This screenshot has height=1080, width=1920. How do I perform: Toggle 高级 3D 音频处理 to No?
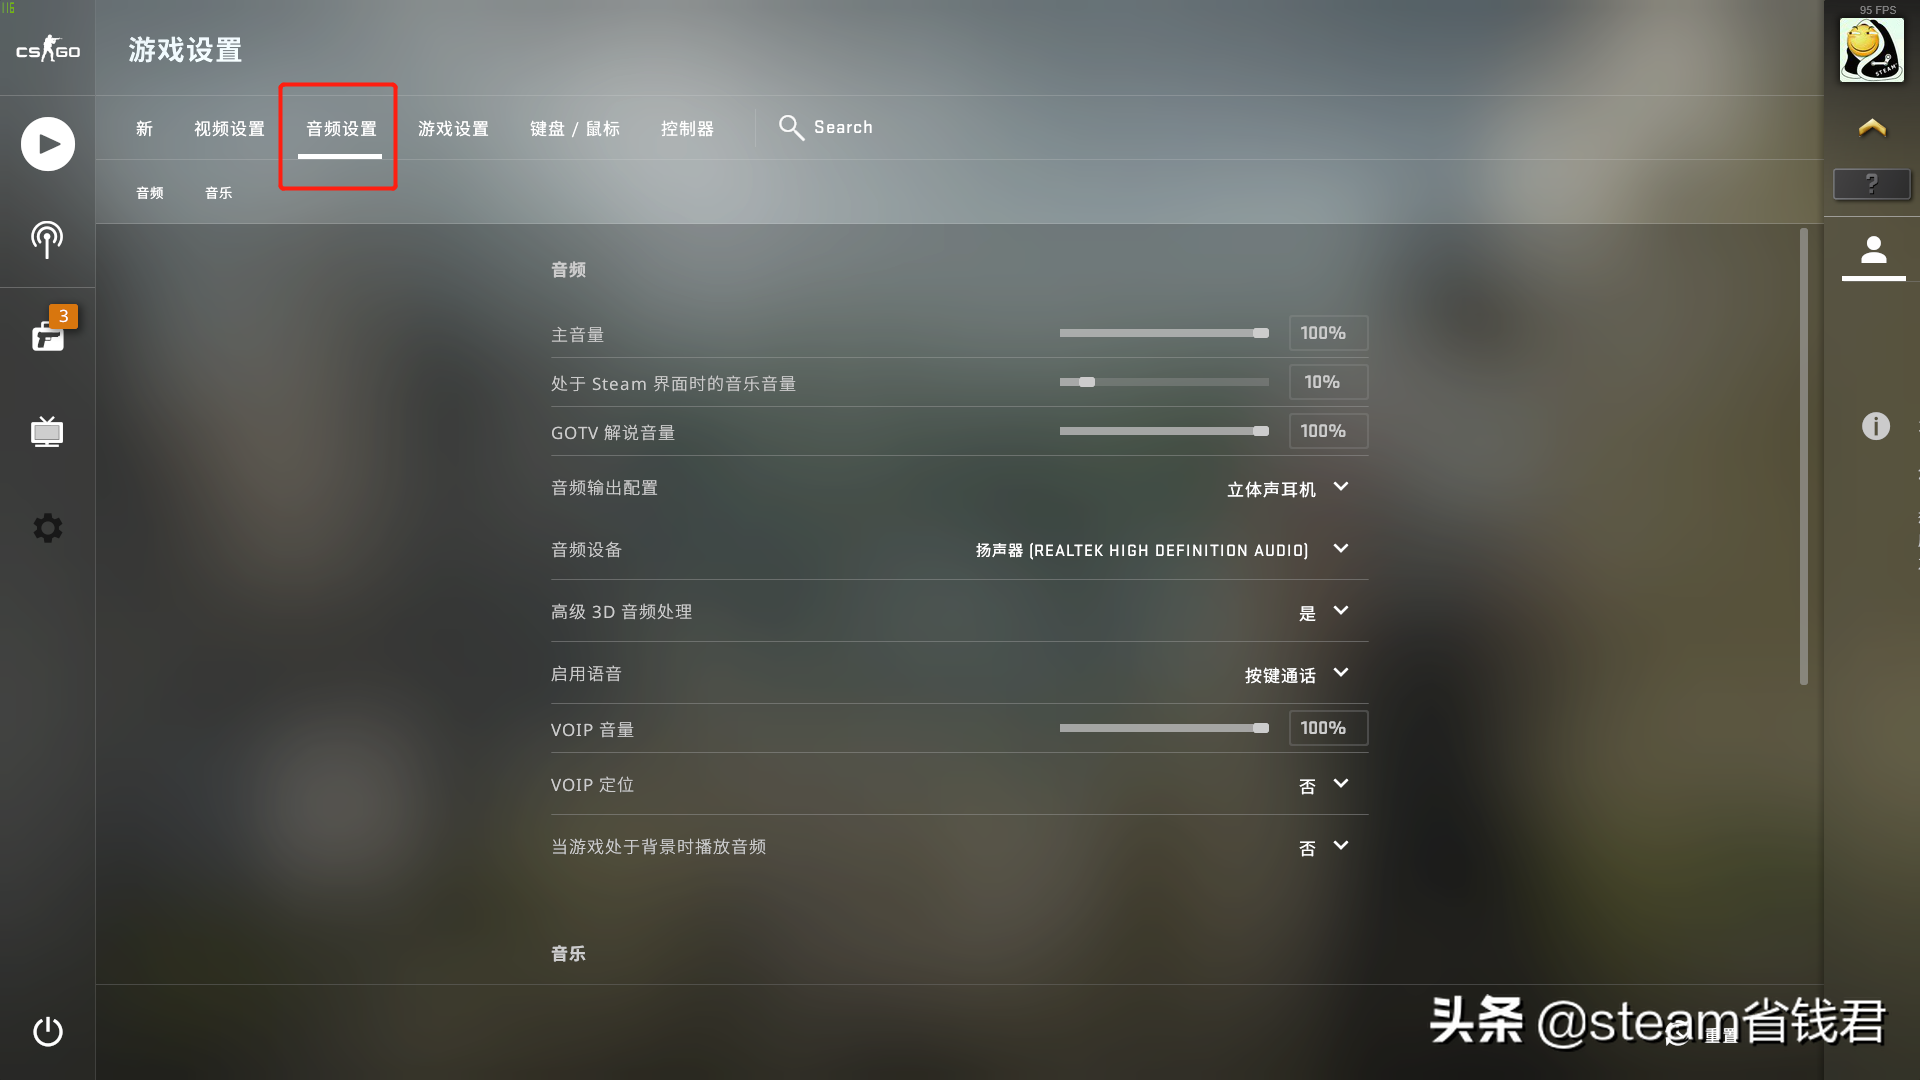click(x=1320, y=612)
